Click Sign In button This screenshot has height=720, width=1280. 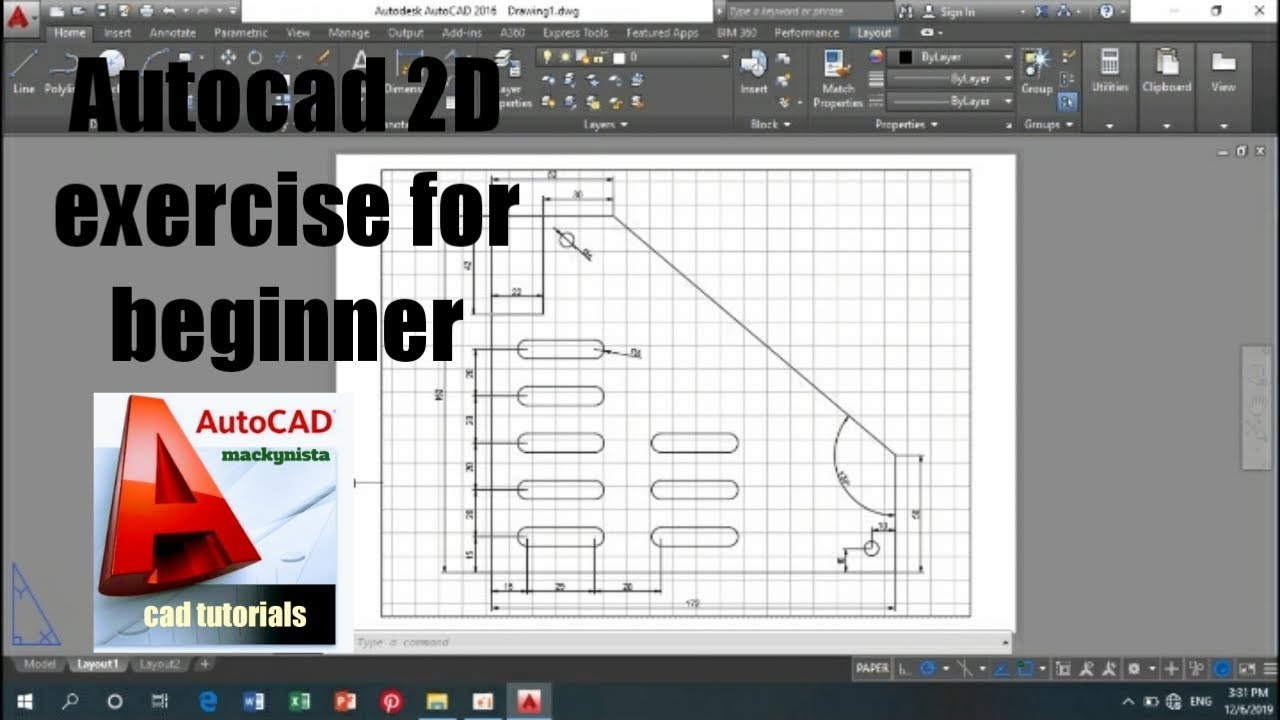(x=948, y=12)
